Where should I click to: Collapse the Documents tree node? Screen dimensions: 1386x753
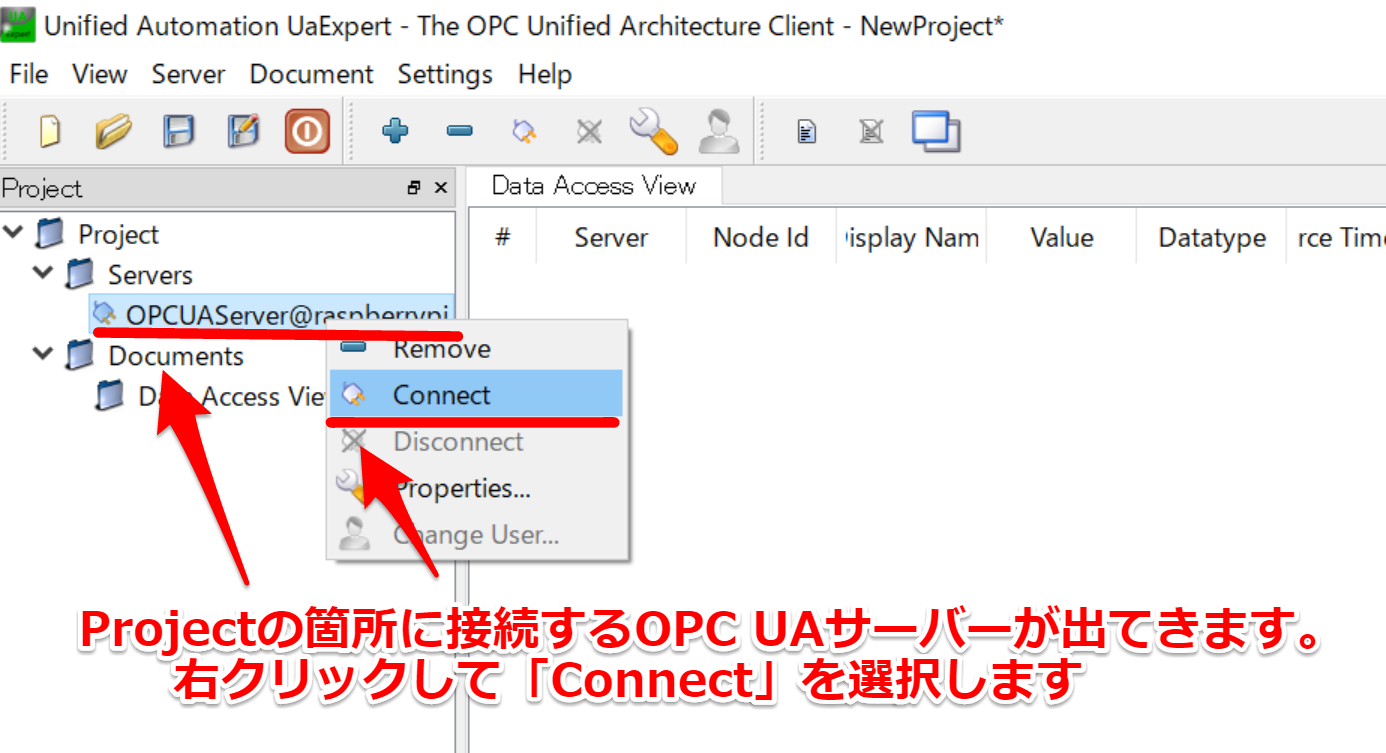[x=42, y=355]
